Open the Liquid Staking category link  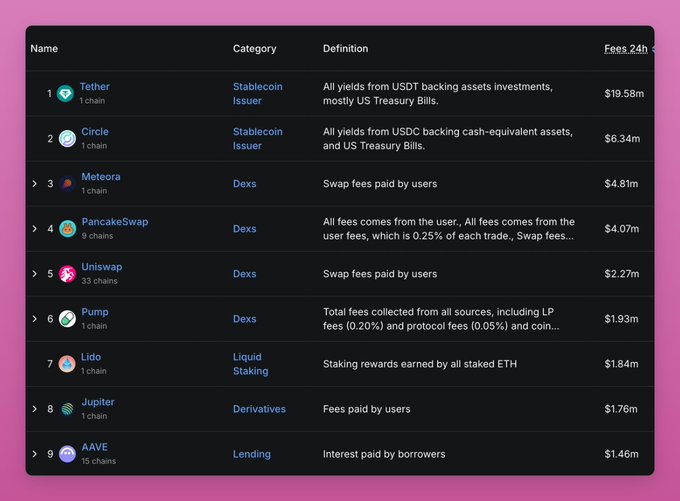250,364
